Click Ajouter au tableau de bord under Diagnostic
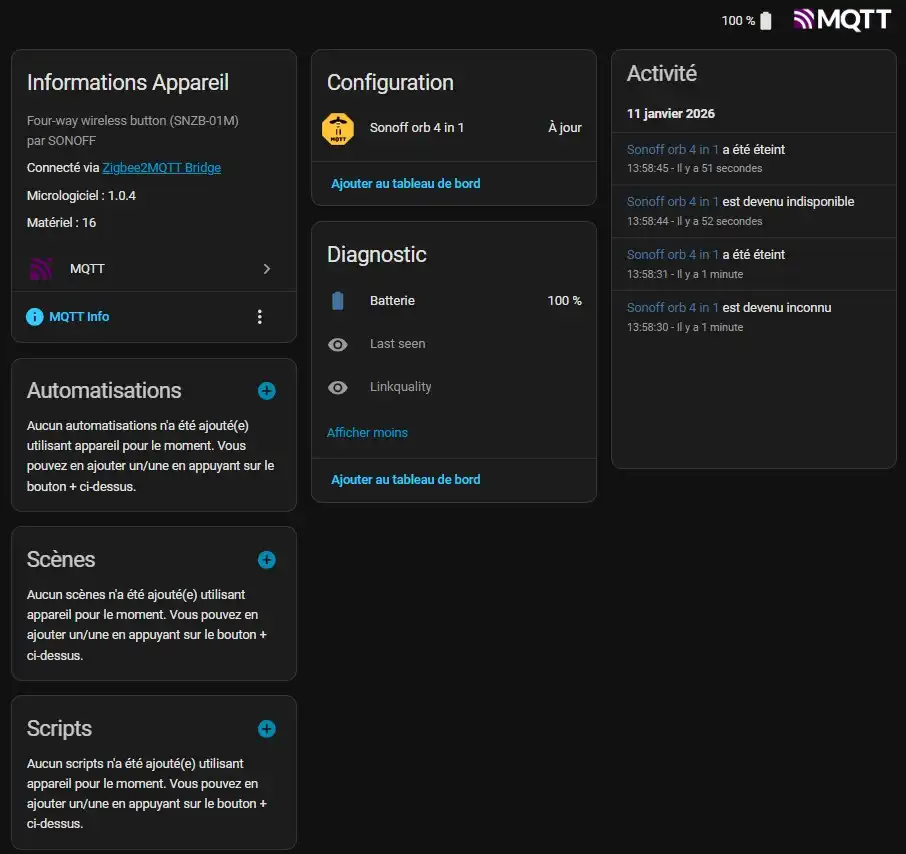Screen dimensions: 906x854 405,480
